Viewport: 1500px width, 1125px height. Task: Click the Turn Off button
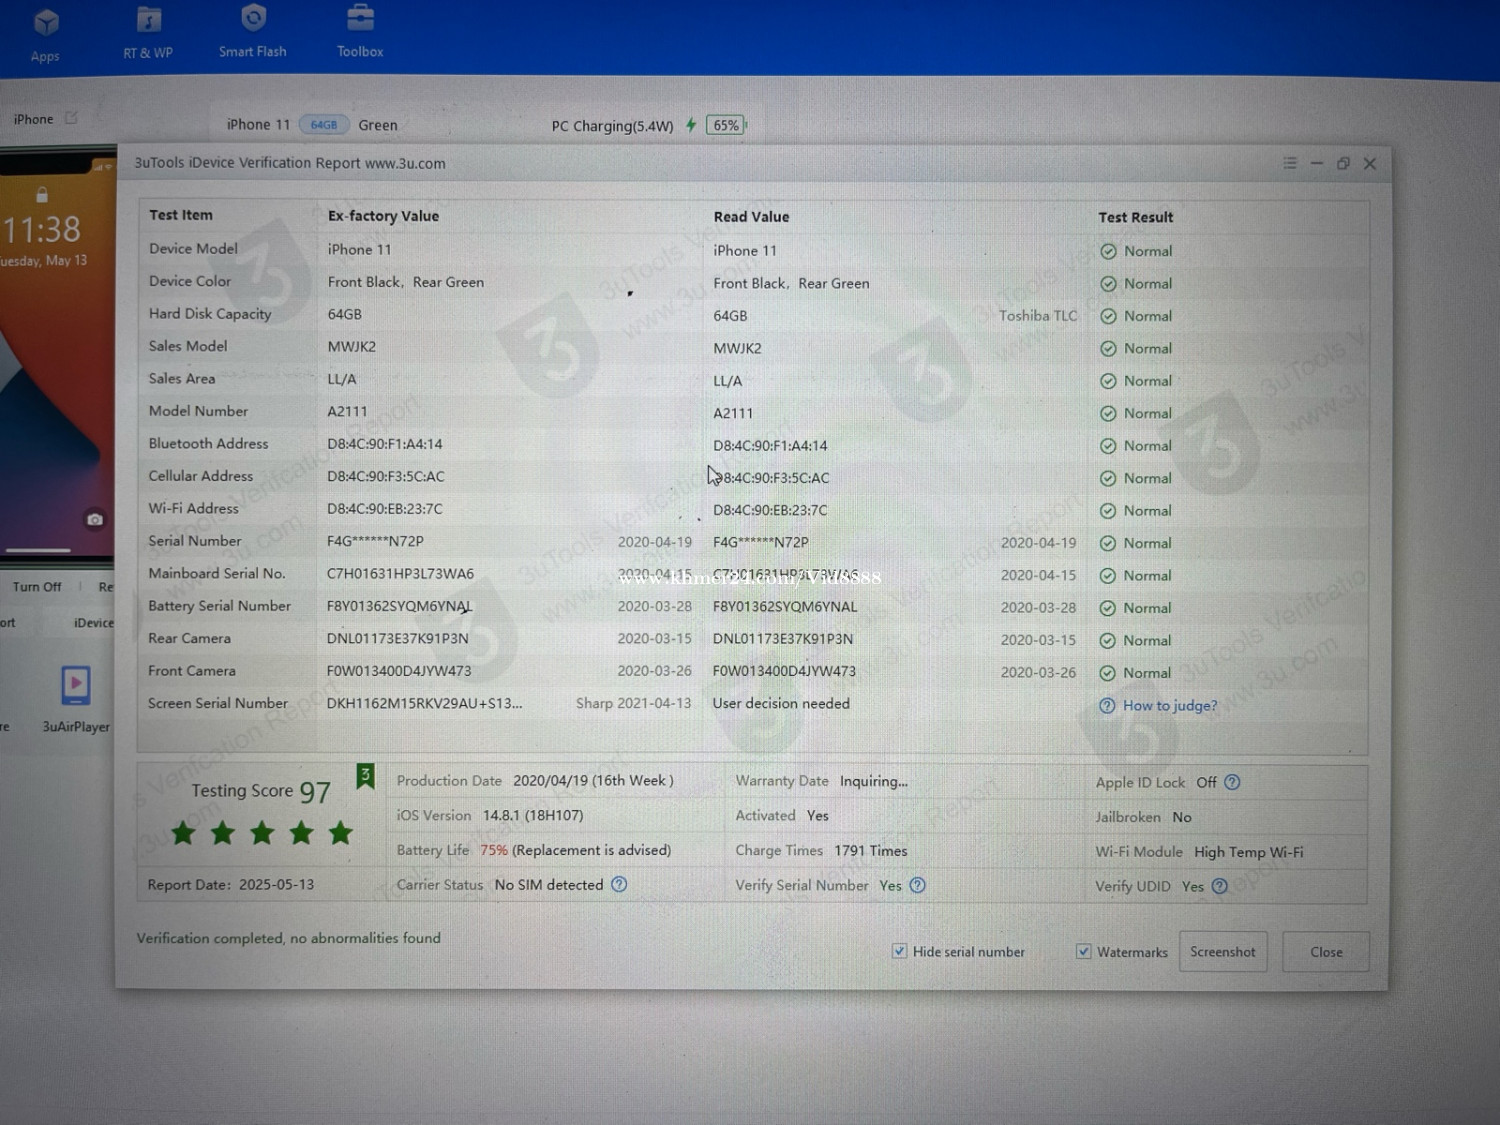pyautogui.click(x=37, y=587)
